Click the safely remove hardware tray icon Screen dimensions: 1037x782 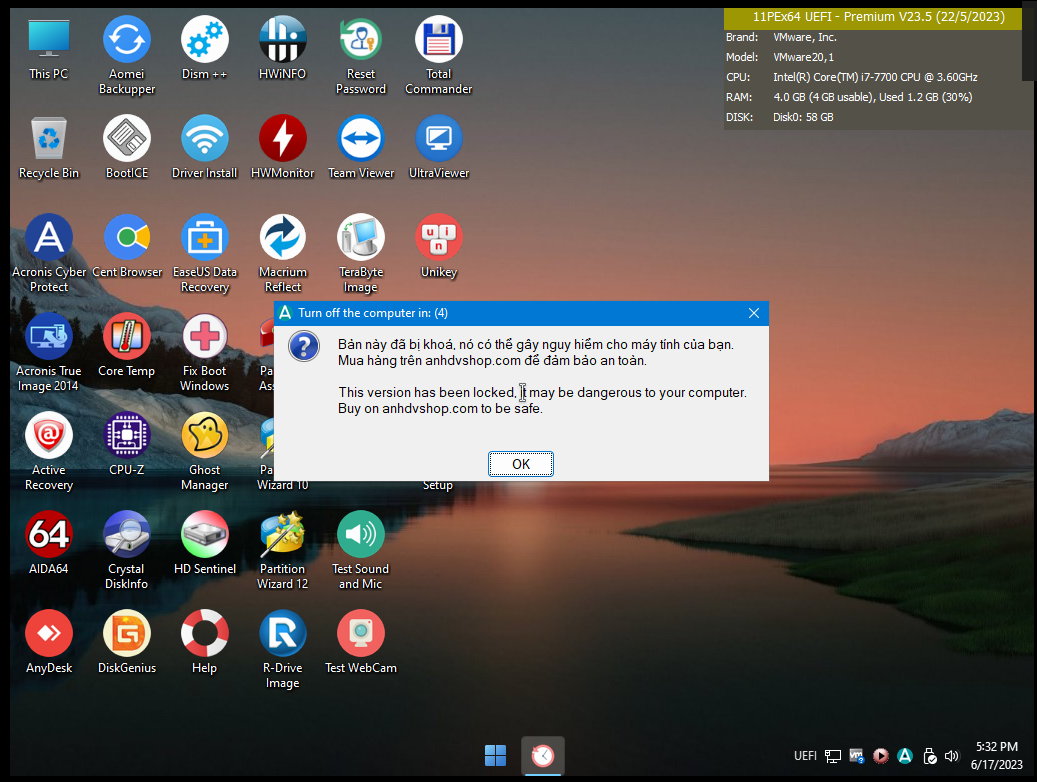[x=929, y=756]
